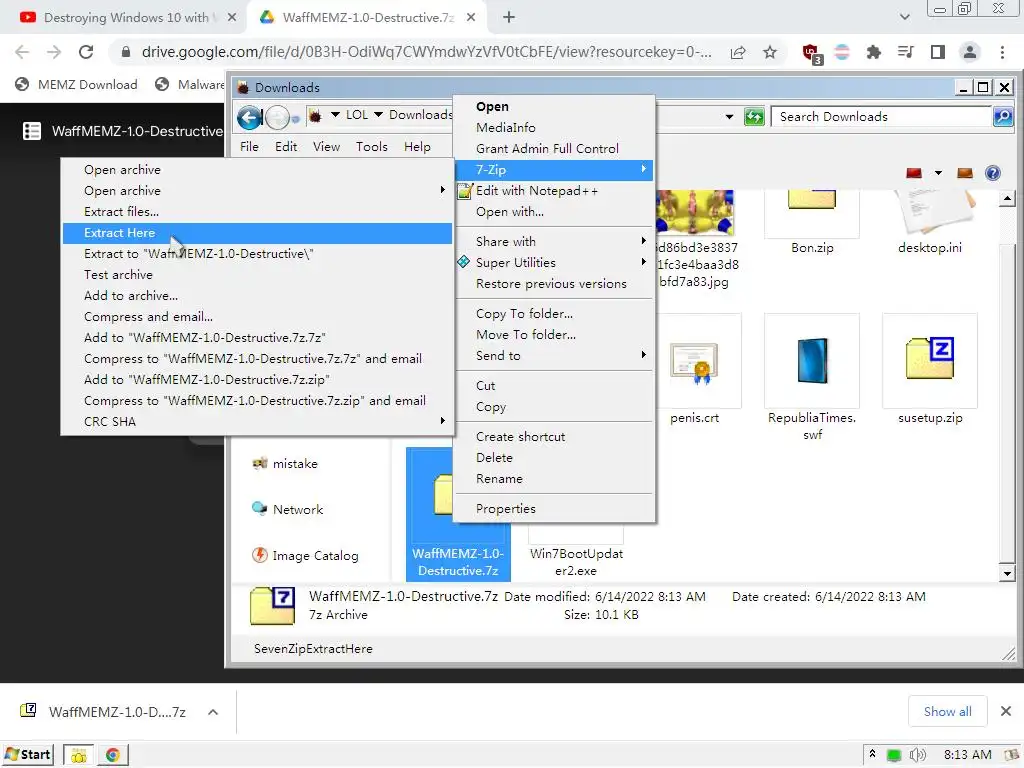
Task: Expand the Super Utilities submenu
Action: (x=554, y=263)
